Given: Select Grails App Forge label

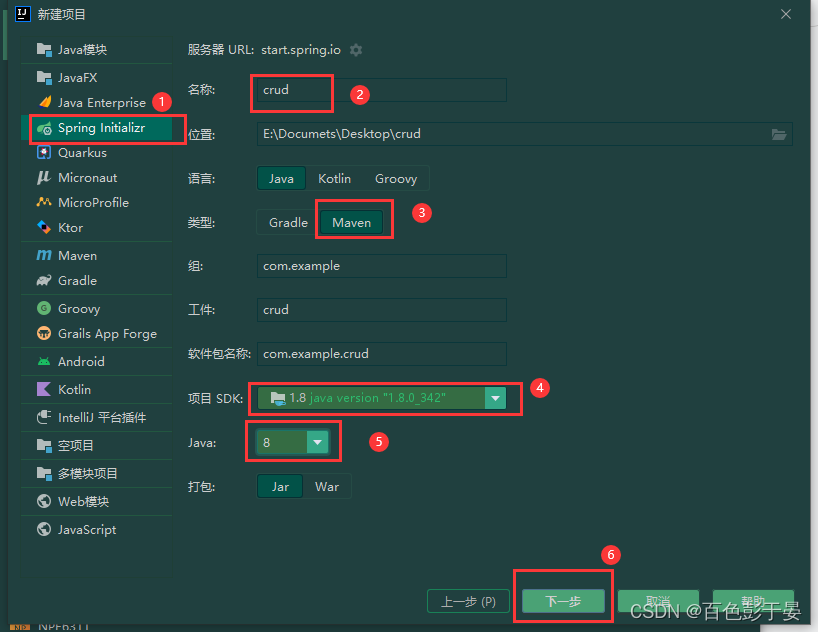Looking at the screenshot, I should coord(107,334).
